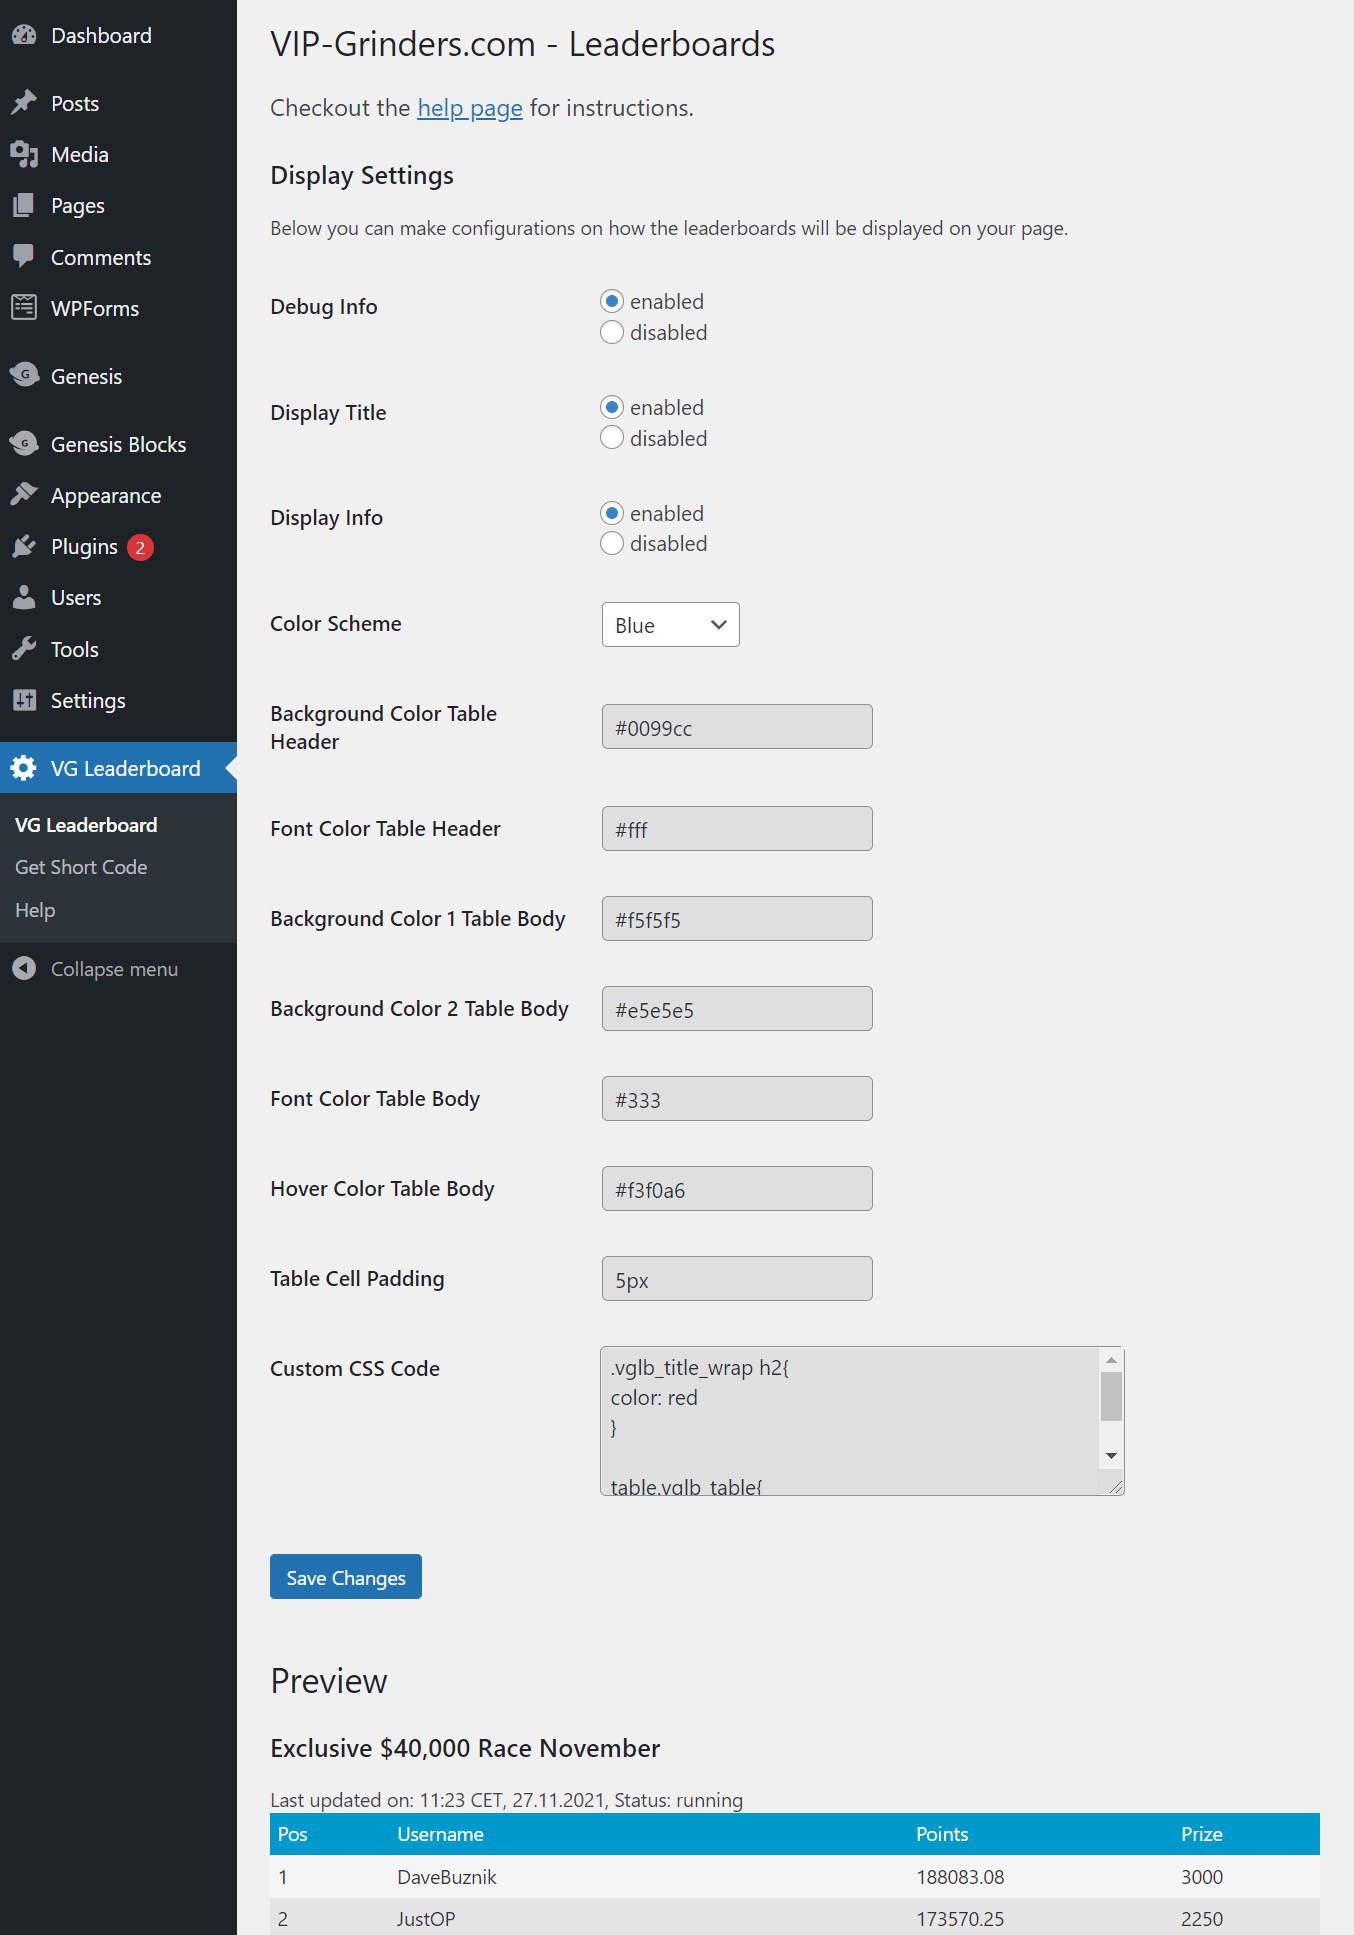Open Media via its sidebar icon
The width and height of the screenshot is (1354, 1935).
tap(24, 154)
